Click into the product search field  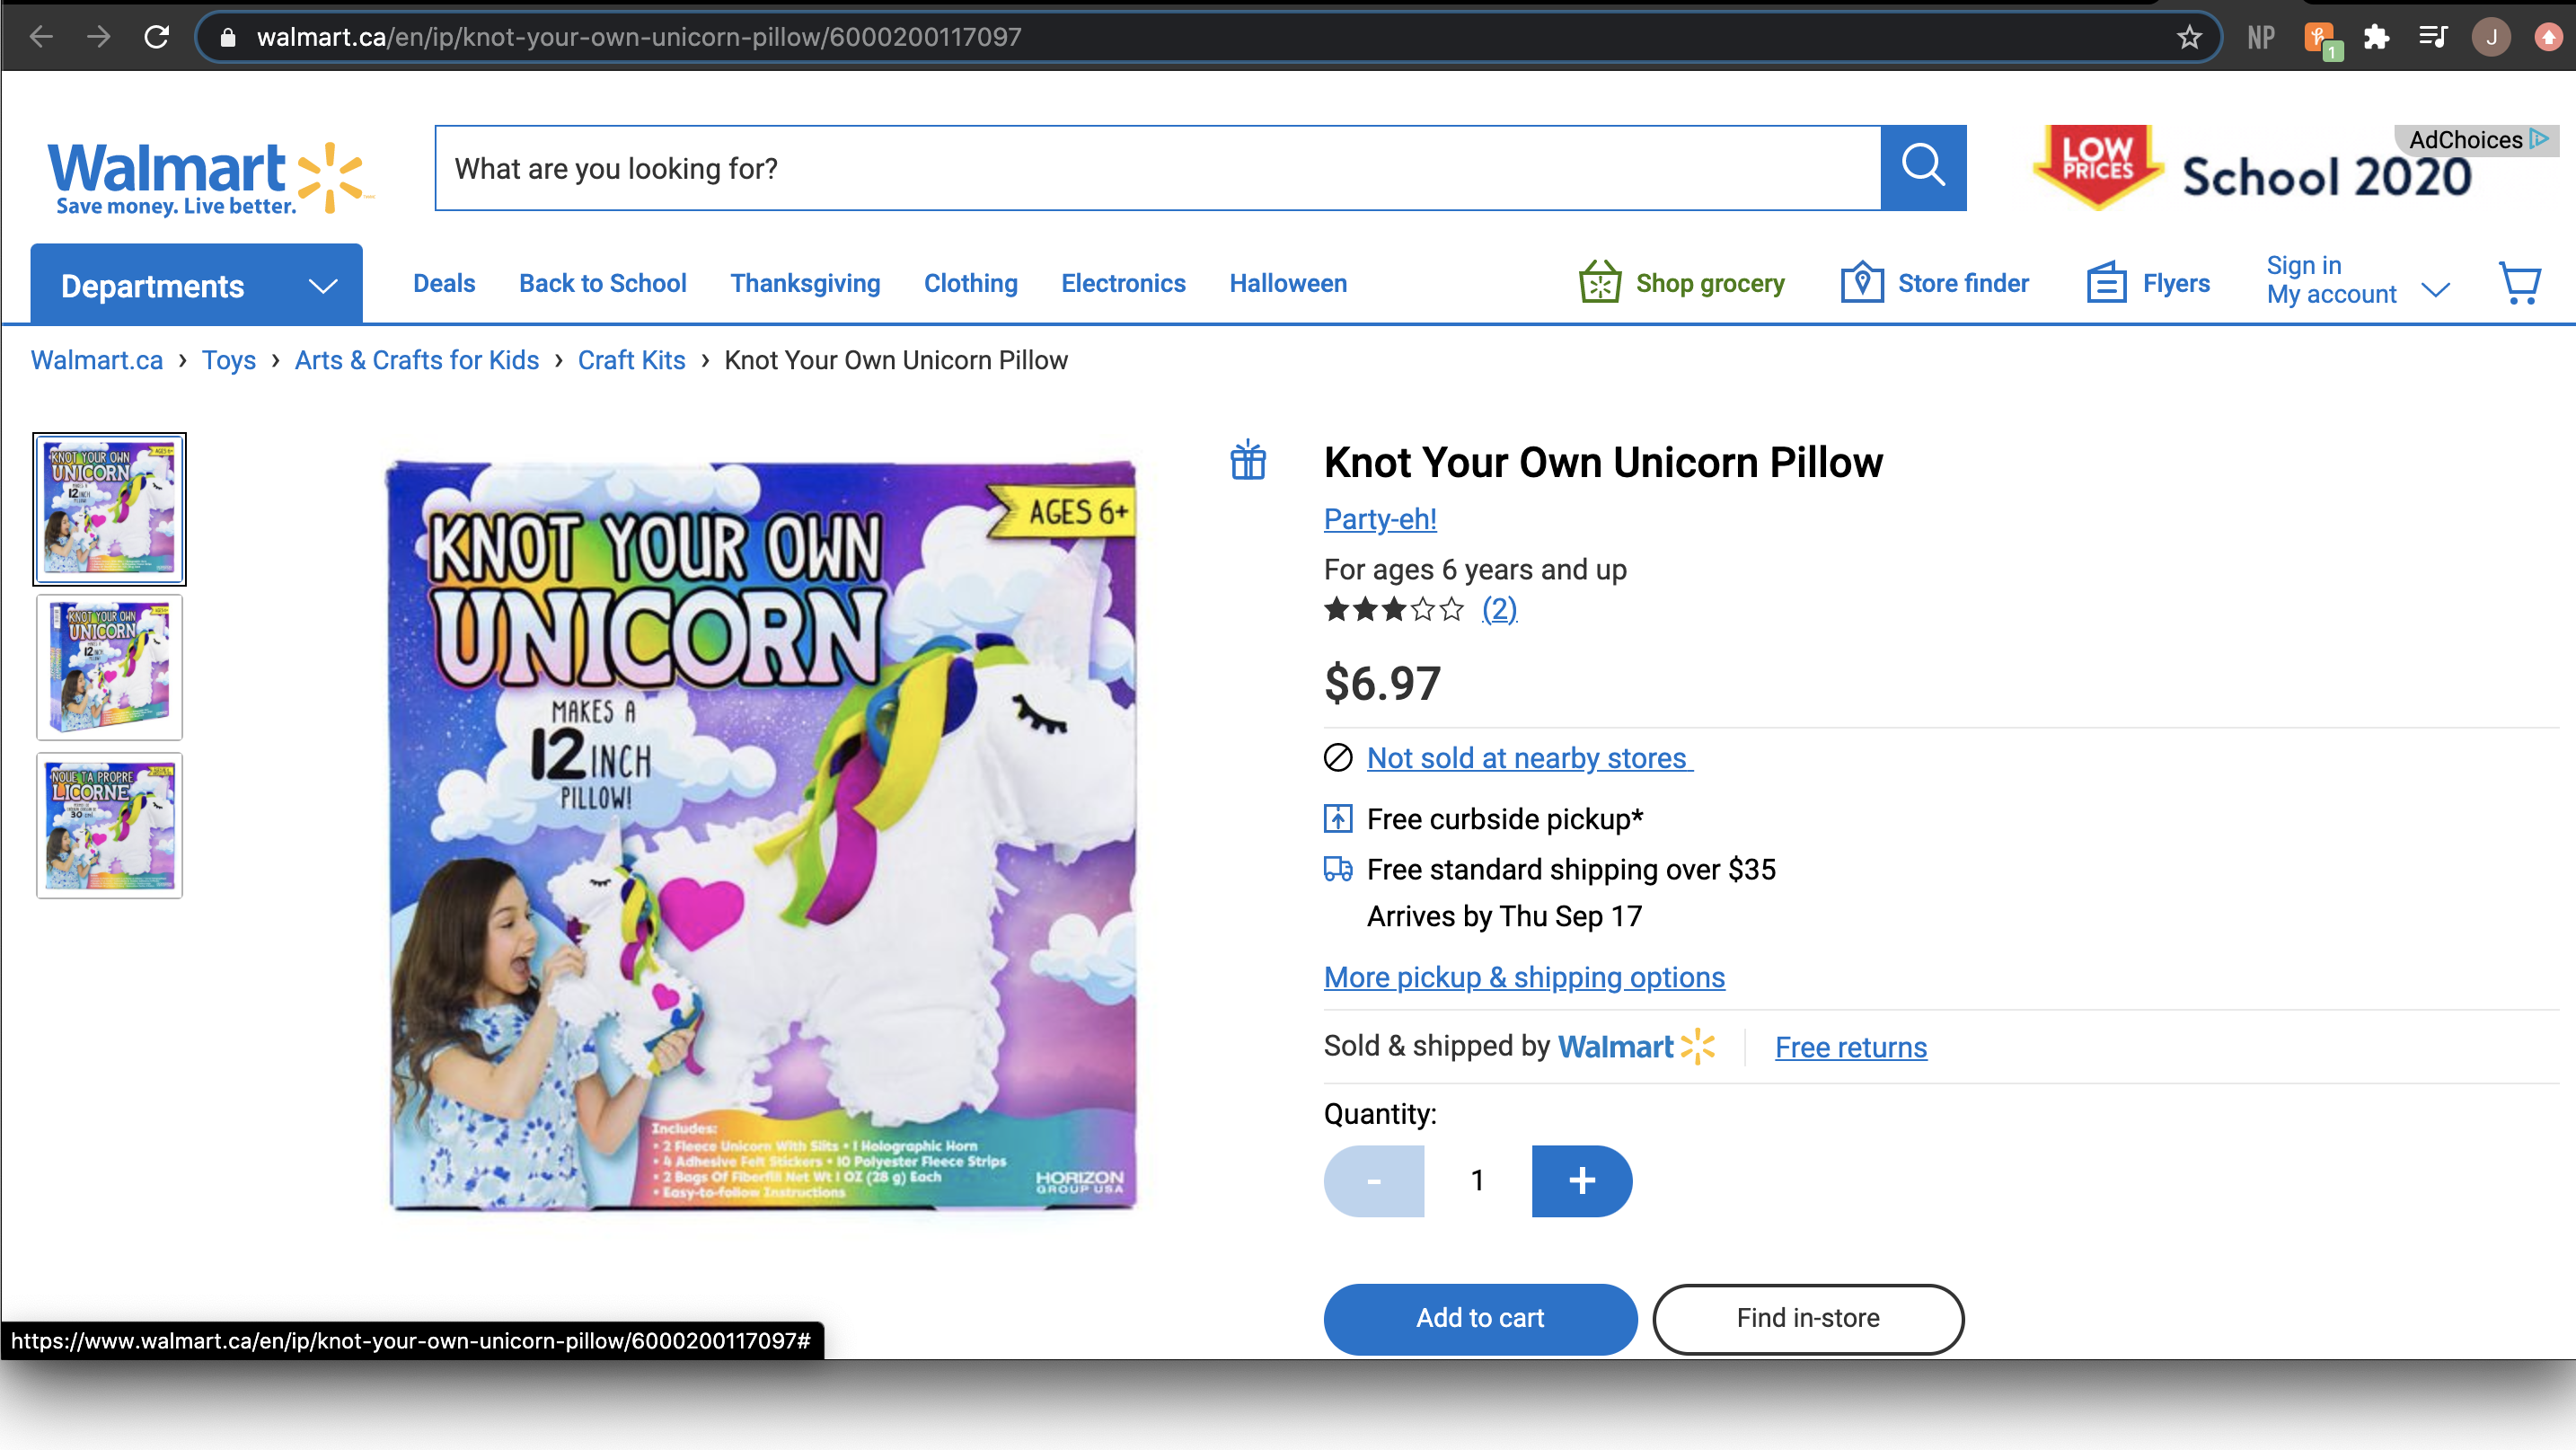(x=1157, y=168)
